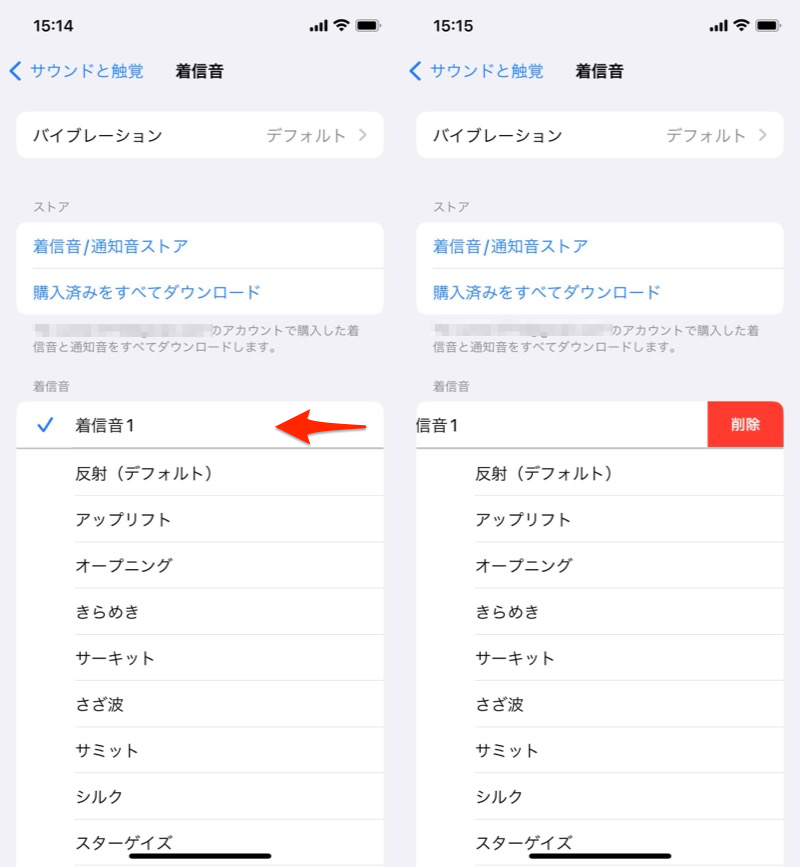The image size is (800, 867).
Task: Tap the blue checkmark beside 着信音1
Action: pos(45,425)
